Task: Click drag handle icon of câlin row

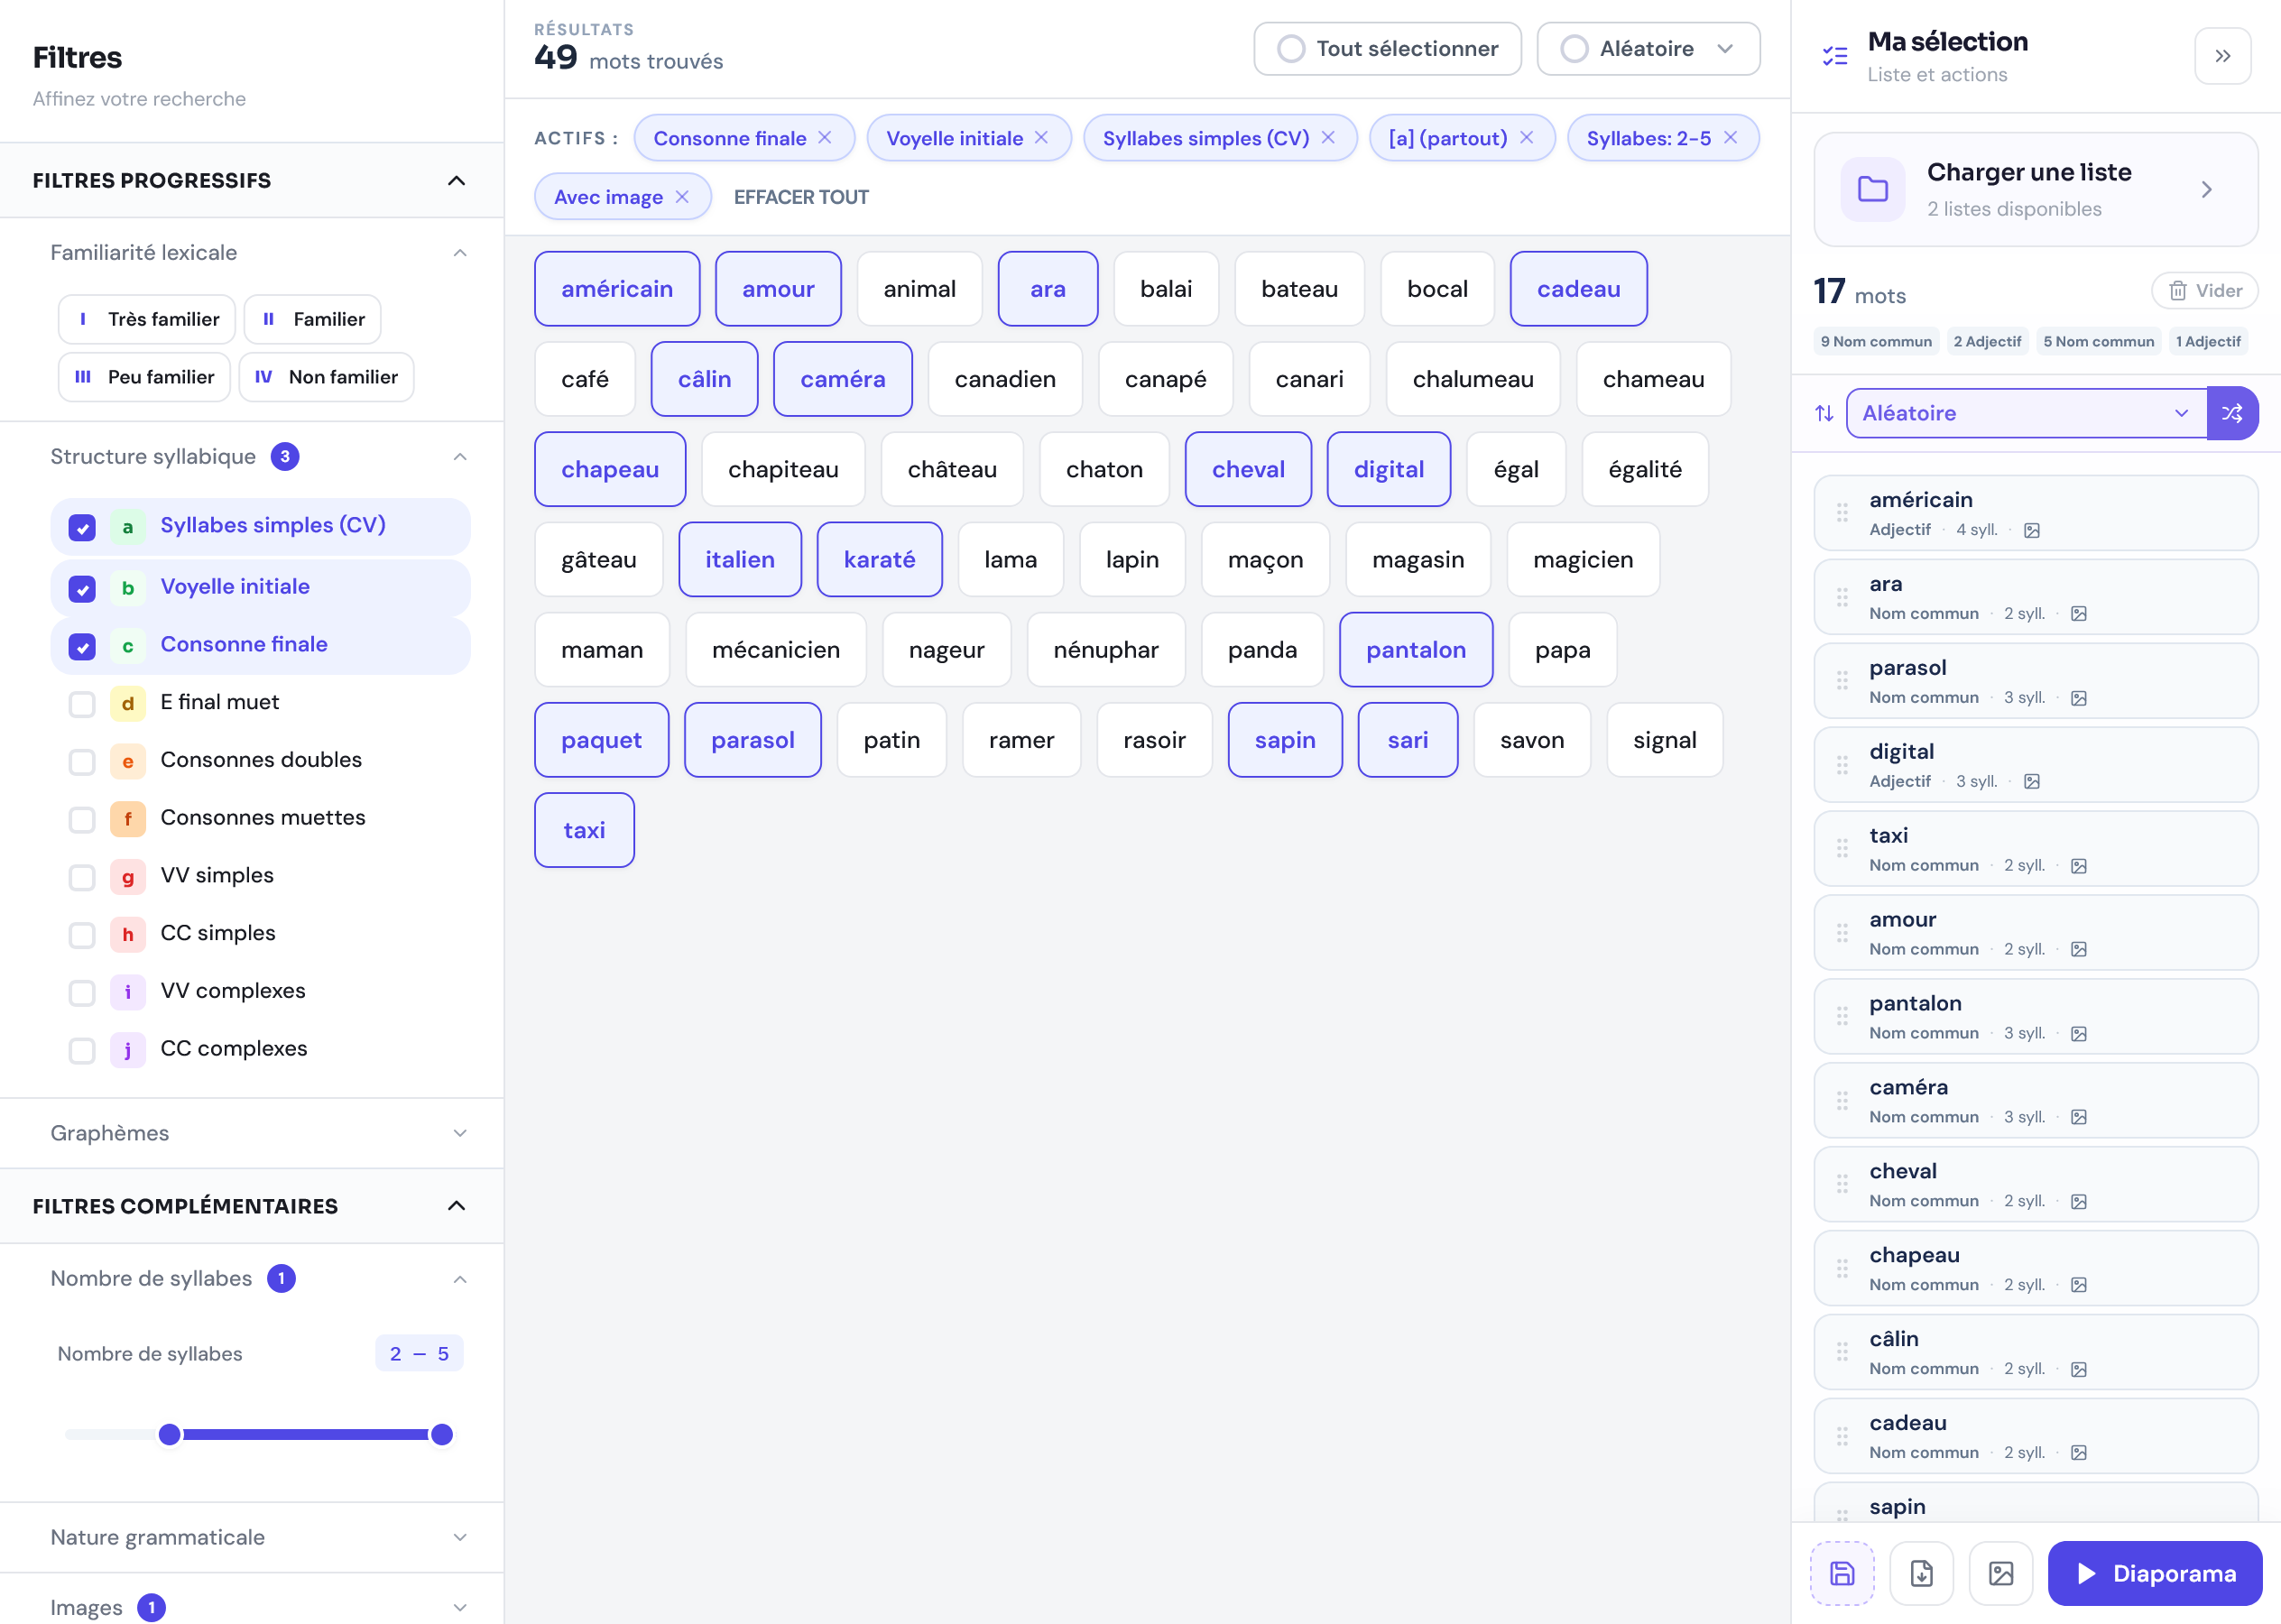Action: [x=1842, y=1353]
